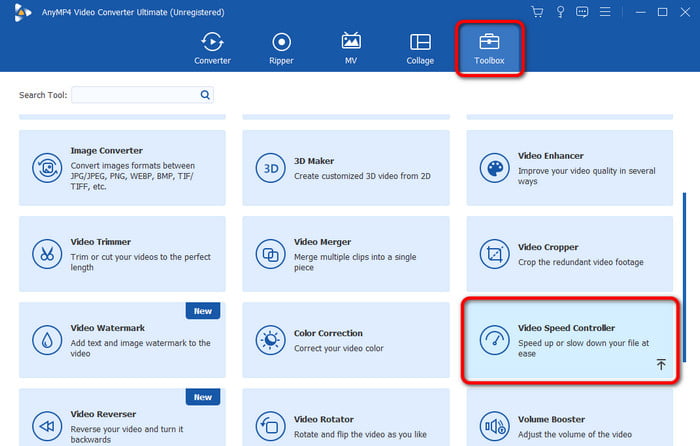Open the feedback chat icon
This screenshot has height=446, width=700.
(x=582, y=12)
